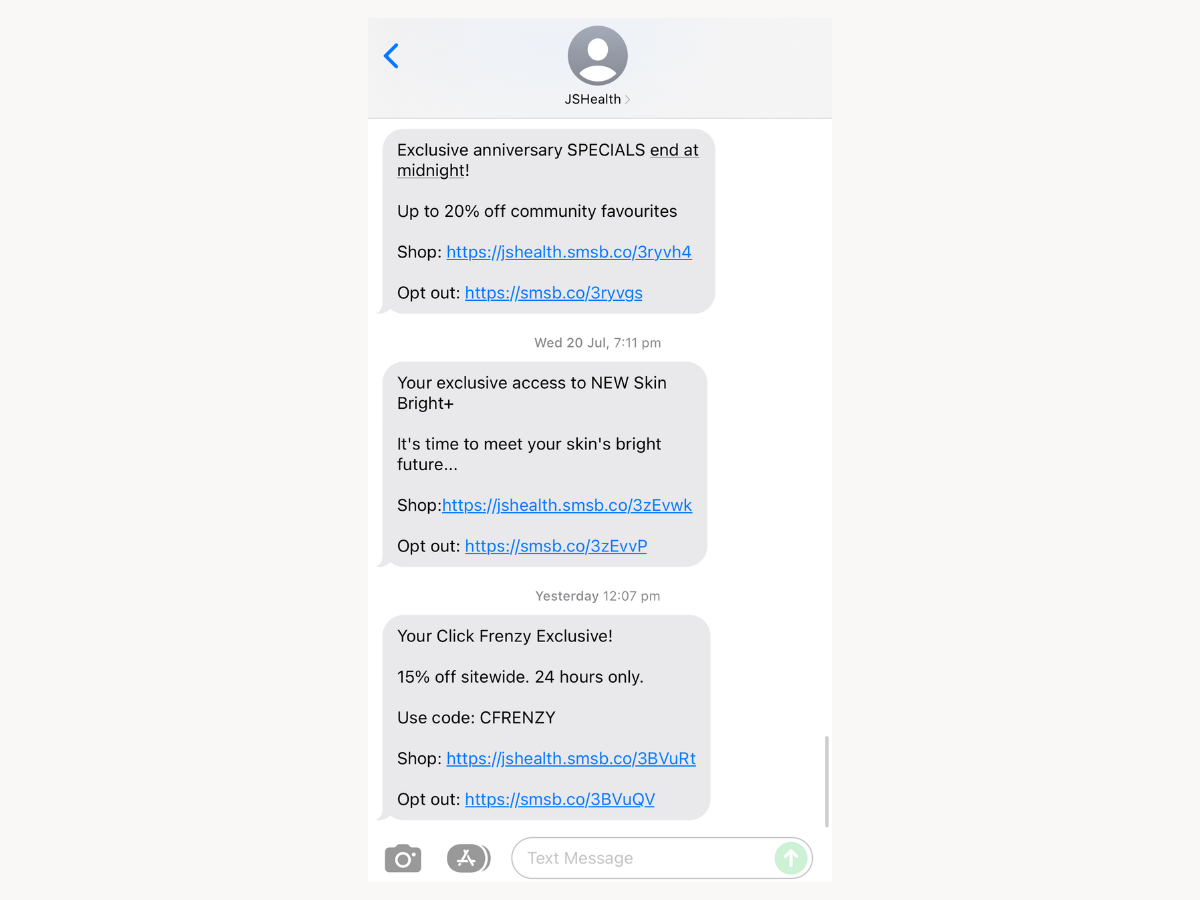Open Click Frenzy shop link 3BVuRt

[571, 758]
